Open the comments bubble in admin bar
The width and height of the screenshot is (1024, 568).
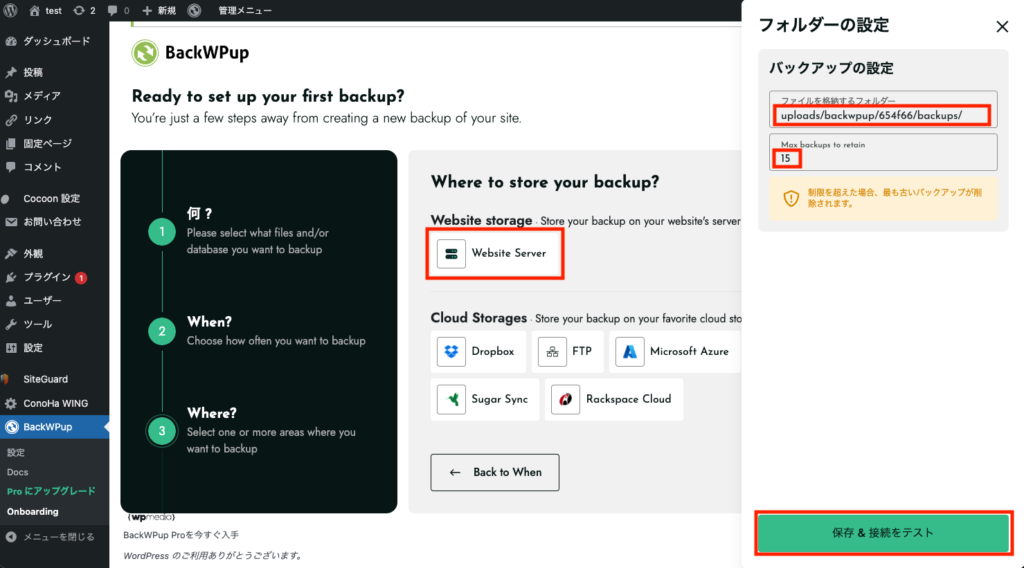[x=118, y=10]
